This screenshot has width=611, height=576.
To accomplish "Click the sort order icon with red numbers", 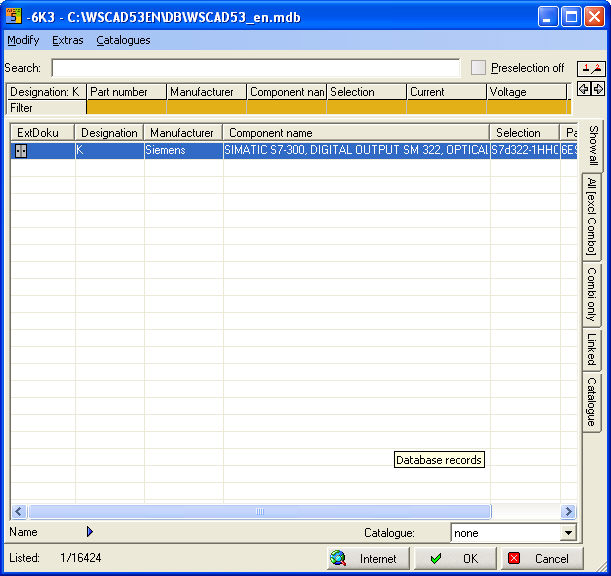I will point(591,69).
